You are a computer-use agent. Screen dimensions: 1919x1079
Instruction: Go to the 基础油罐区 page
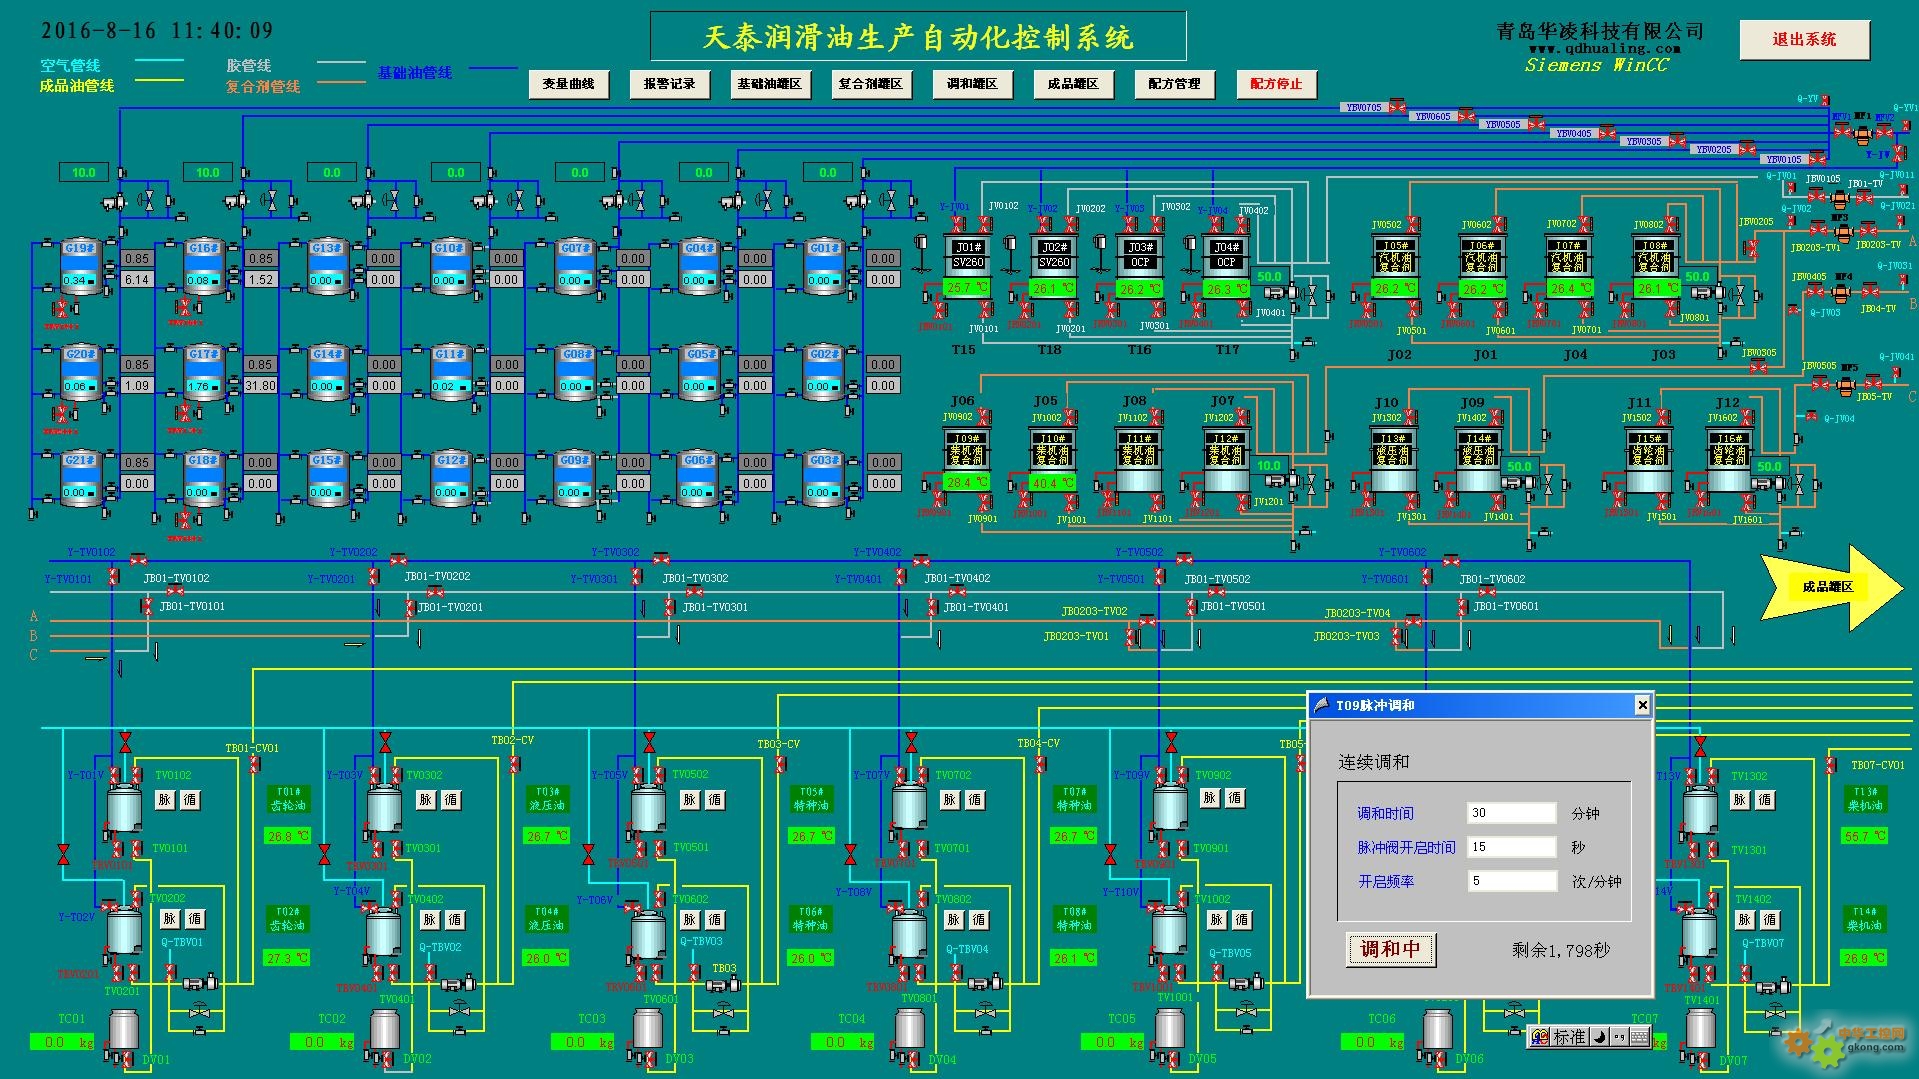(x=770, y=84)
